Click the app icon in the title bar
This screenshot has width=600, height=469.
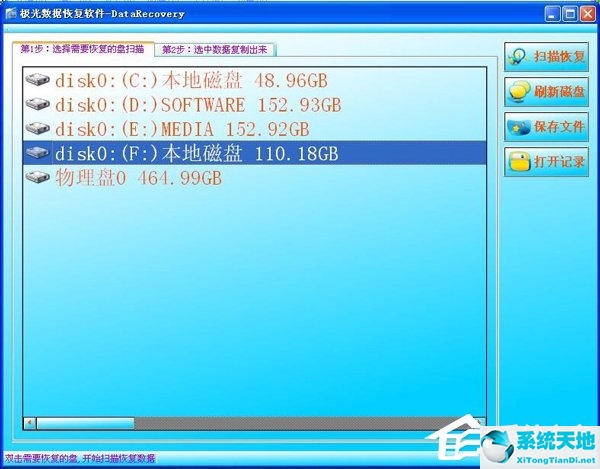pos(11,13)
